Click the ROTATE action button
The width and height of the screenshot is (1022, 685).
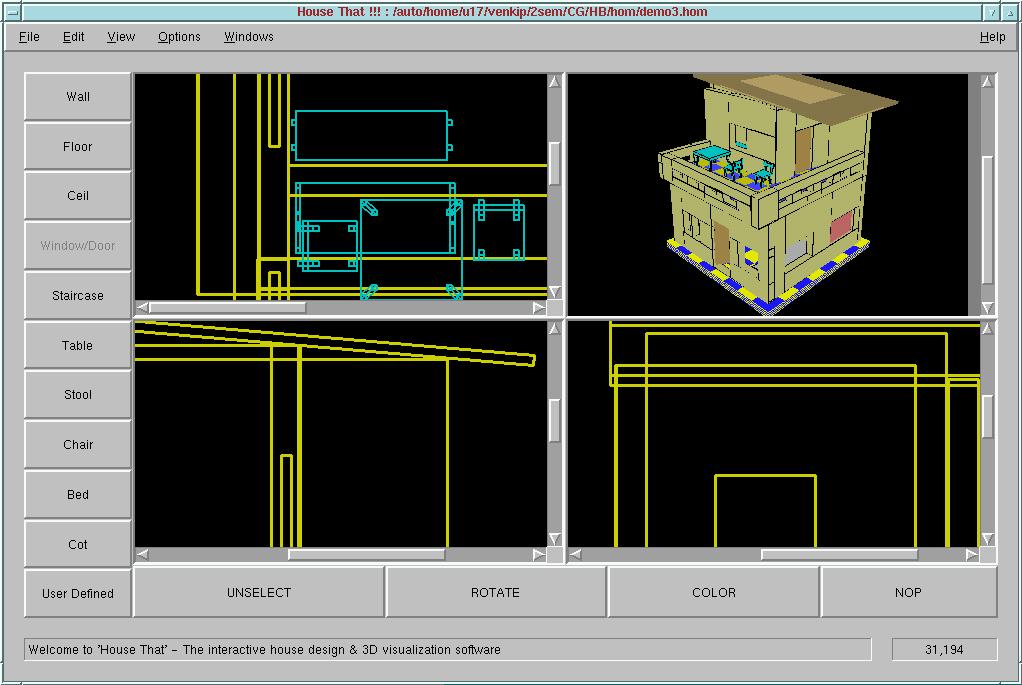(495, 592)
